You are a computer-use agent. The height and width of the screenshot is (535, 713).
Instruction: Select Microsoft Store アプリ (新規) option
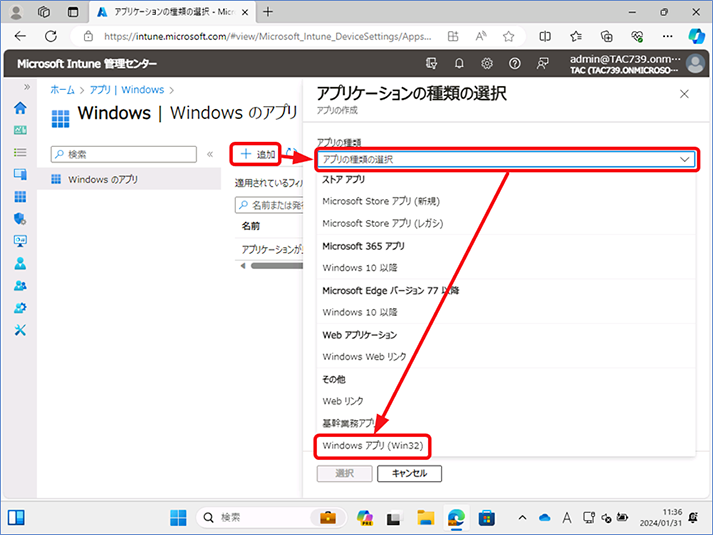pos(381,201)
